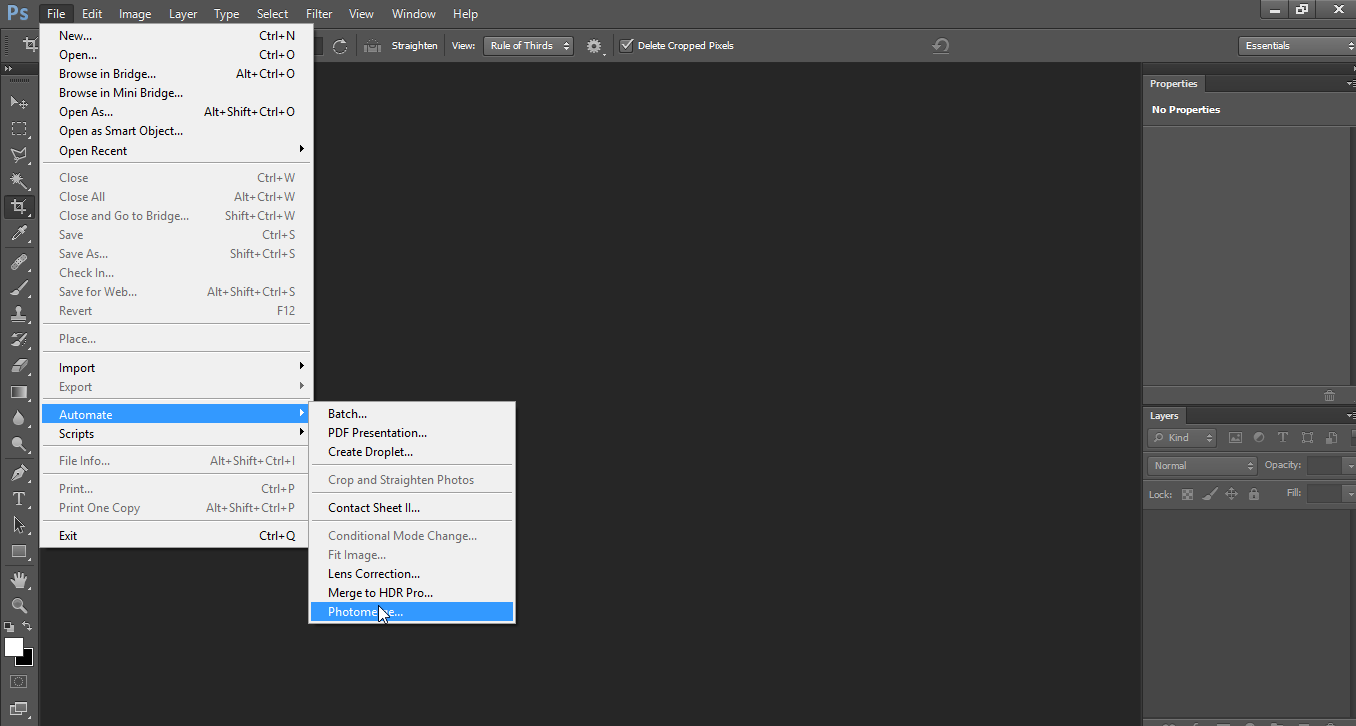Select the Dodge tool
Image resolution: width=1356 pixels, height=726 pixels.
click(19, 445)
